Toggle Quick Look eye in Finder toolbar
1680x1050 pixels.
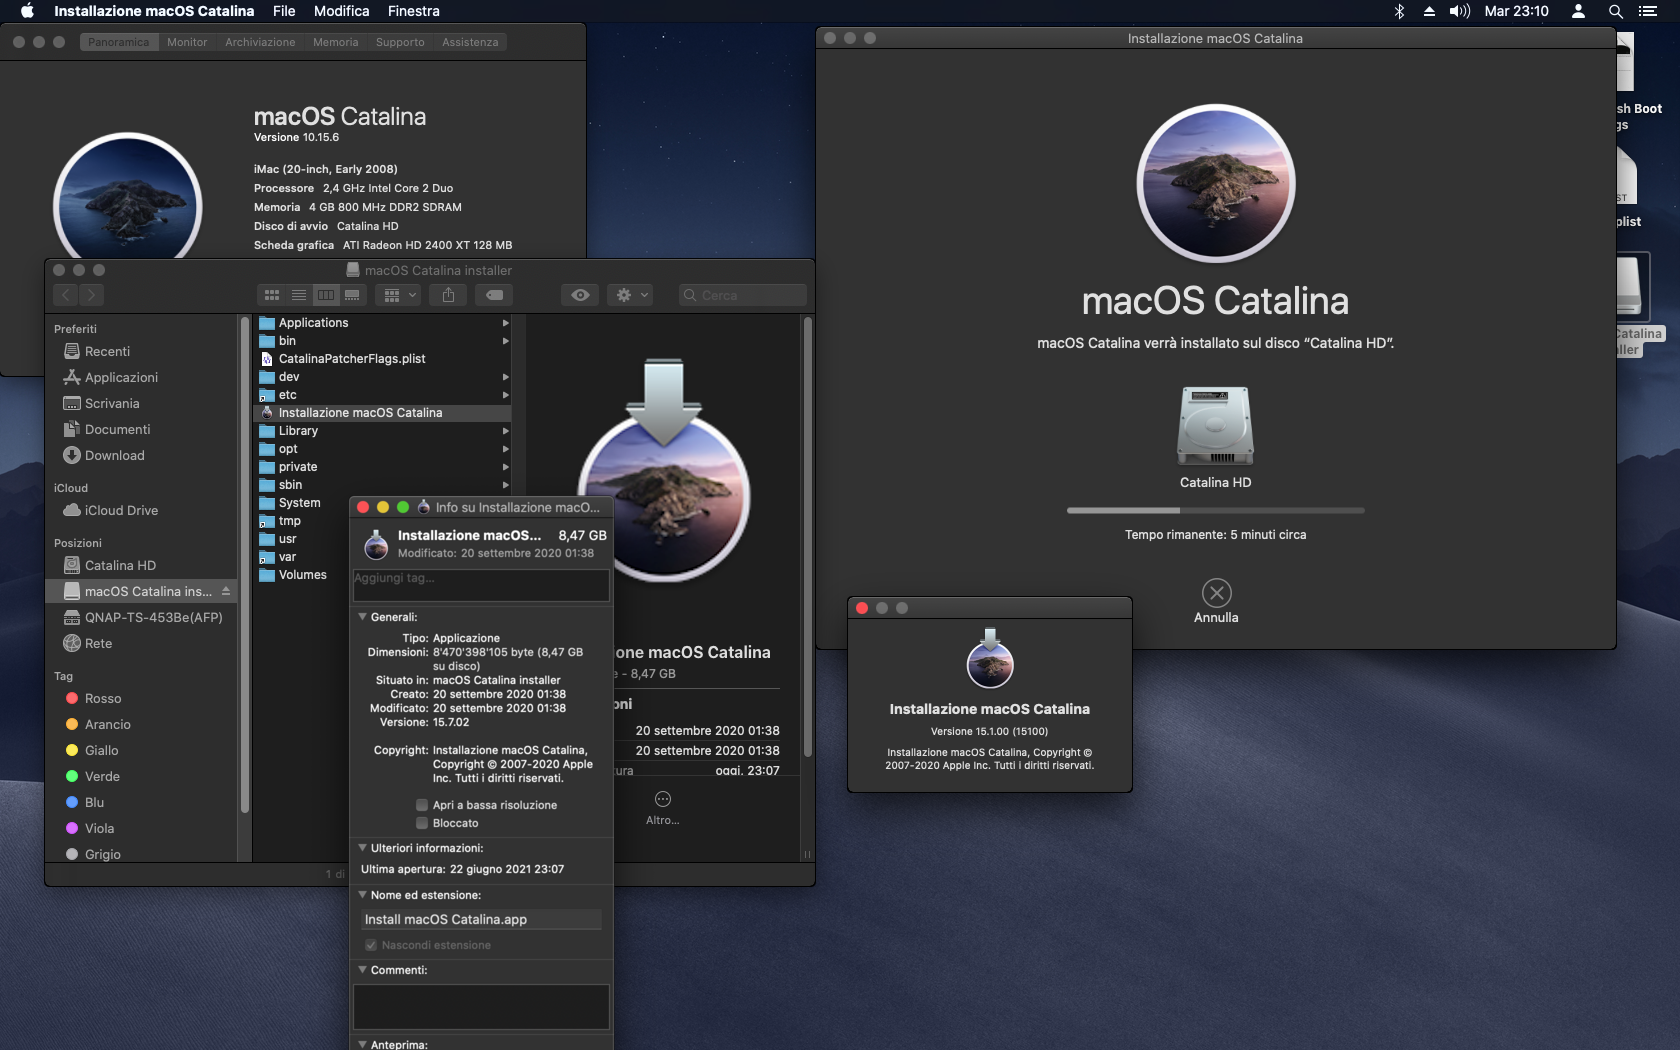[580, 295]
